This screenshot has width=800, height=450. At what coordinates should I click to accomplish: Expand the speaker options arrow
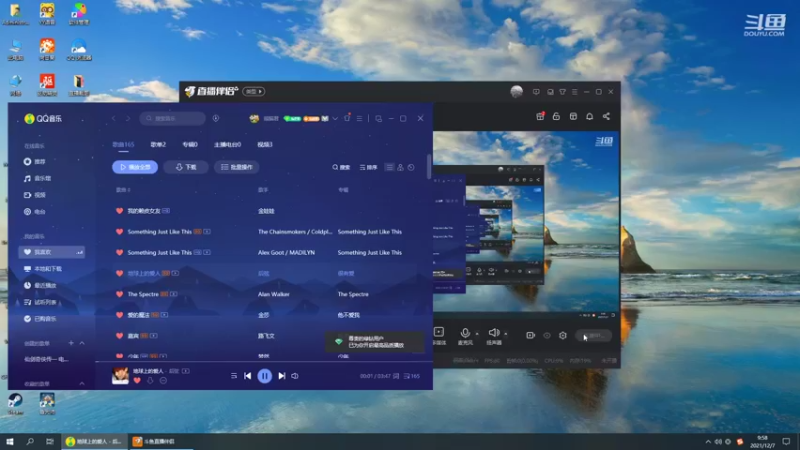(506, 334)
